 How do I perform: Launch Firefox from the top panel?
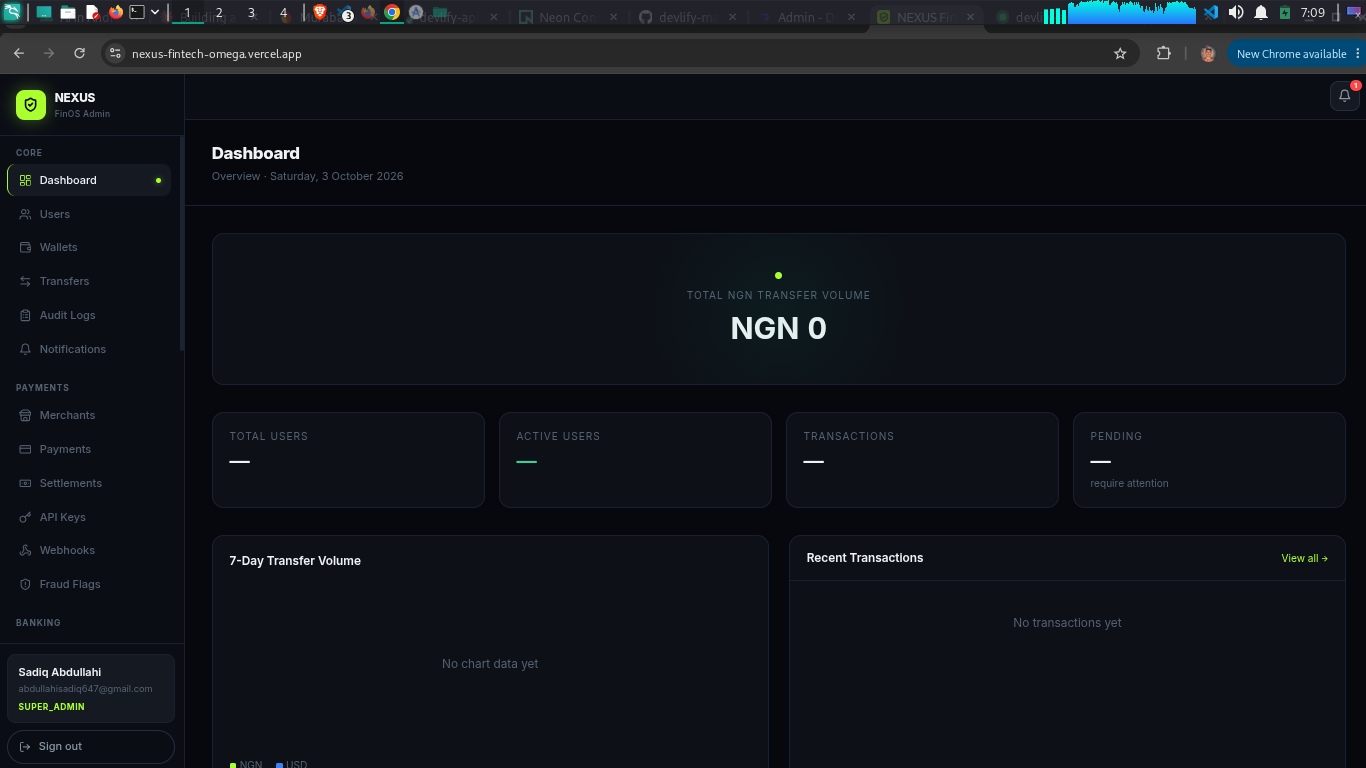click(x=116, y=13)
